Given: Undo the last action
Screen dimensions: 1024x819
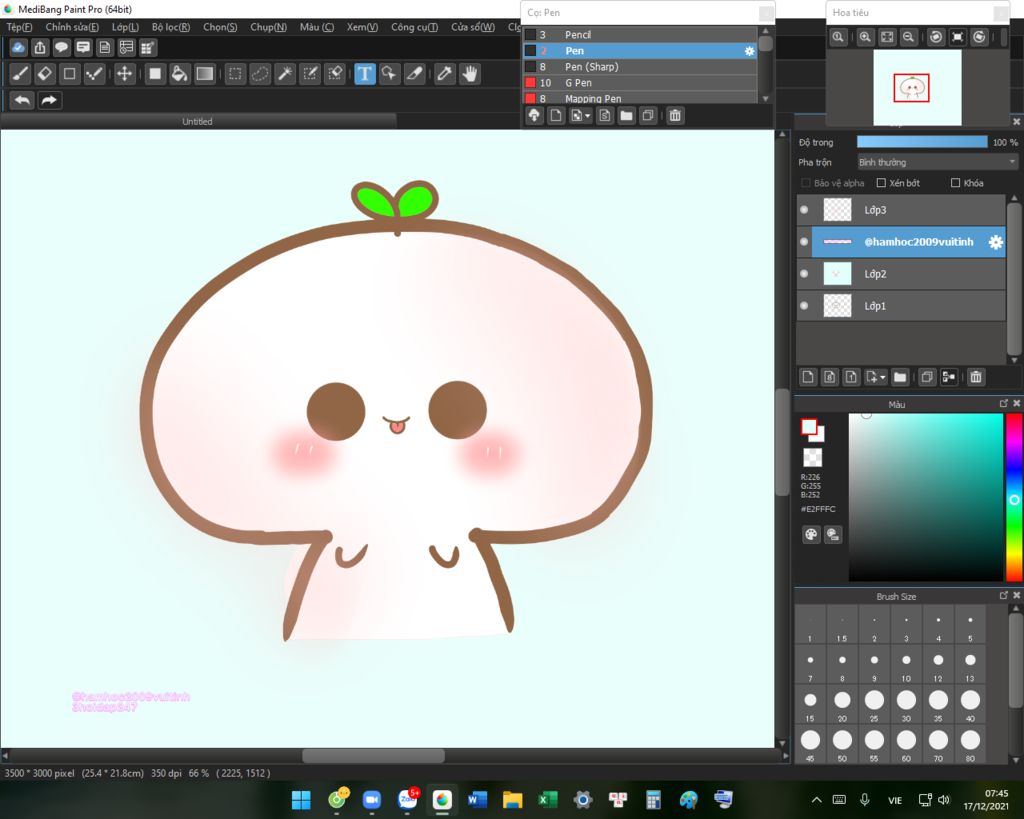Looking at the screenshot, I should pyautogui.click(x=22, y=100).
